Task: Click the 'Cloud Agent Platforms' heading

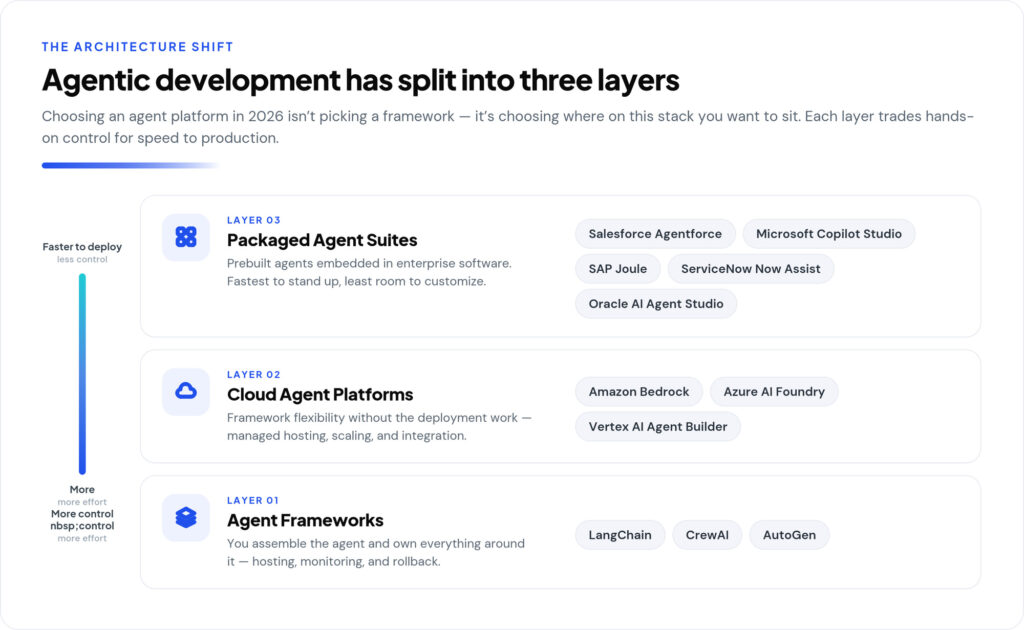Action: [x=320, y=395]
